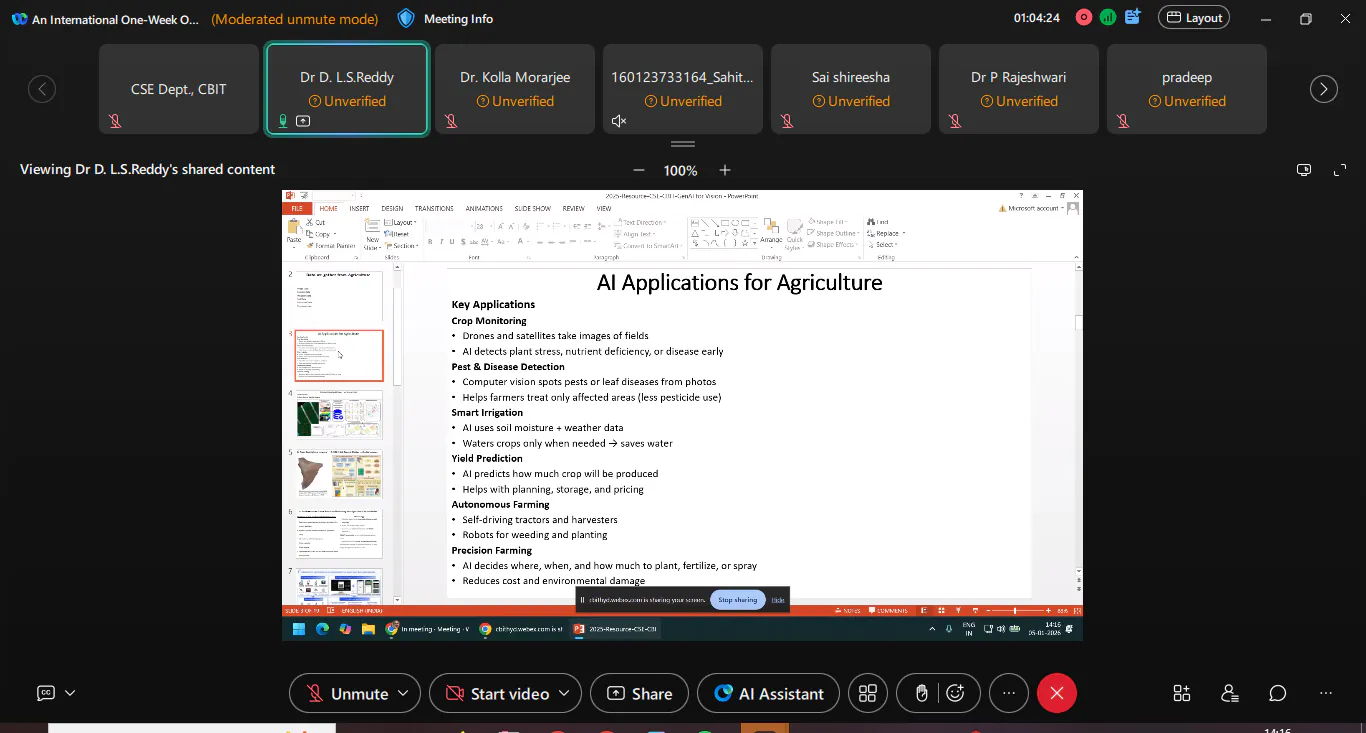
Task: Expand audio options arrow beside Unmute
Action: [x=403, y=693]
